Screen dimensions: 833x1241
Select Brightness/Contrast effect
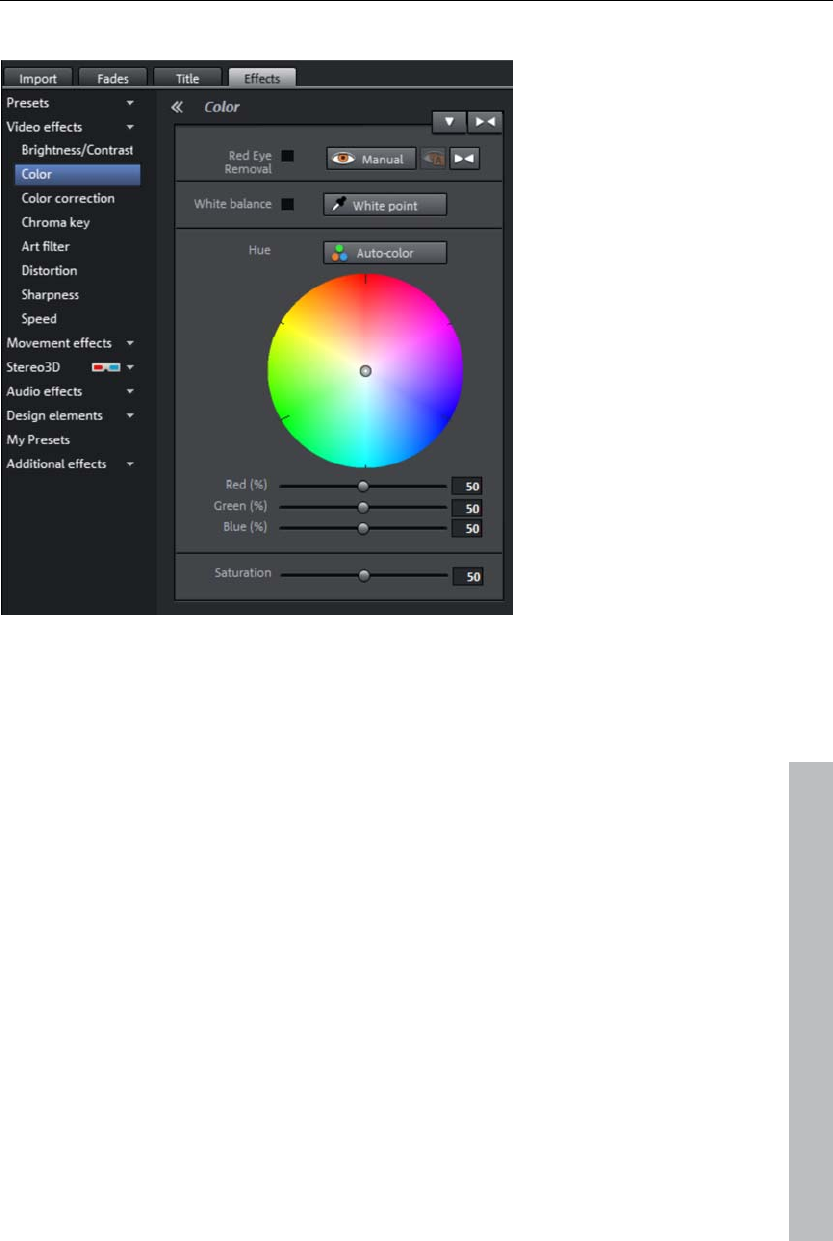(77, 150)
